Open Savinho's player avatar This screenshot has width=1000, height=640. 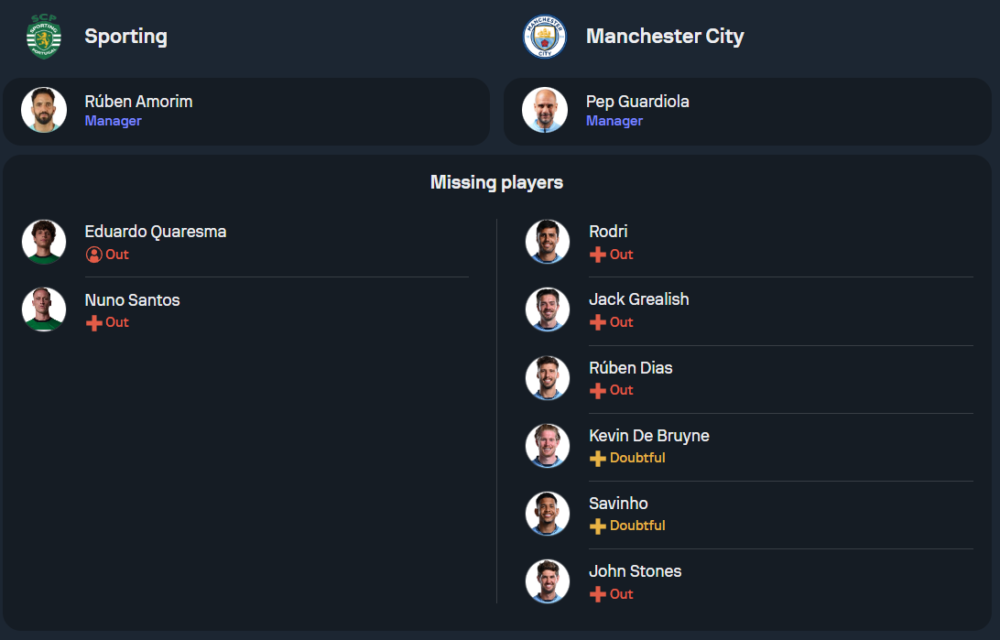(x=547, y=513)
